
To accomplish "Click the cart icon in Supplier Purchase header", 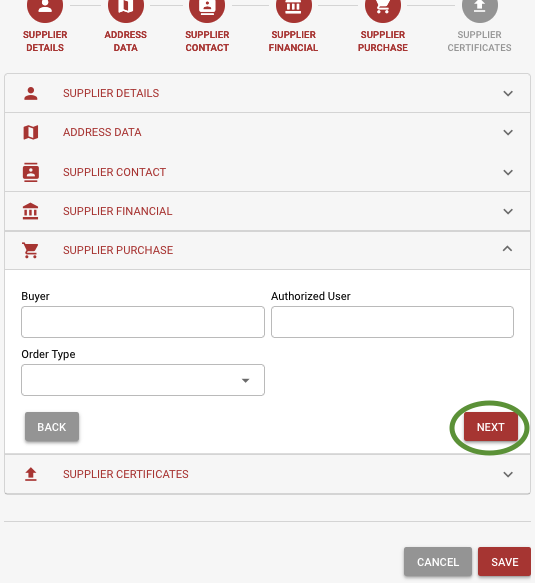I will click(30, 250).
